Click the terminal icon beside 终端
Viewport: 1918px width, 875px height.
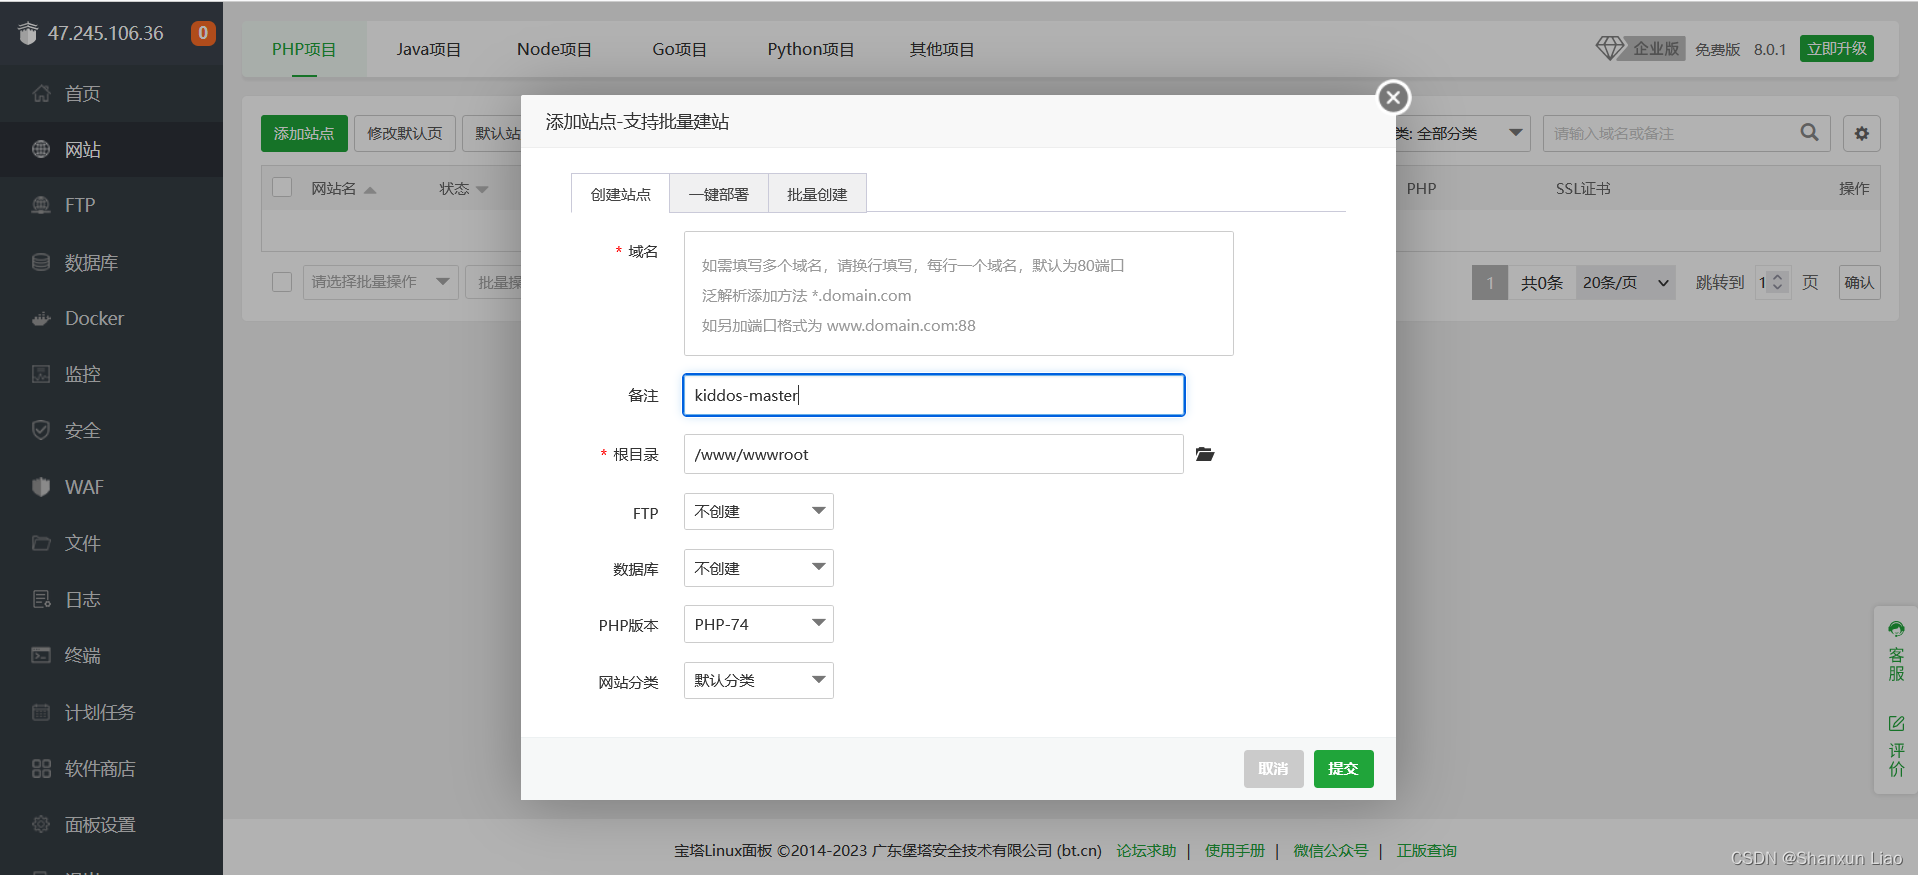[x=41, y=655]
